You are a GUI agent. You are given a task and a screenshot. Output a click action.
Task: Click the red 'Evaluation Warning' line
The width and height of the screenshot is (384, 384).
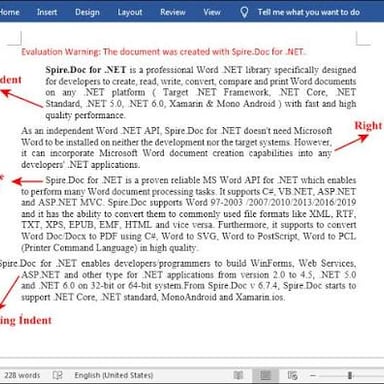[x=163, y=52]
